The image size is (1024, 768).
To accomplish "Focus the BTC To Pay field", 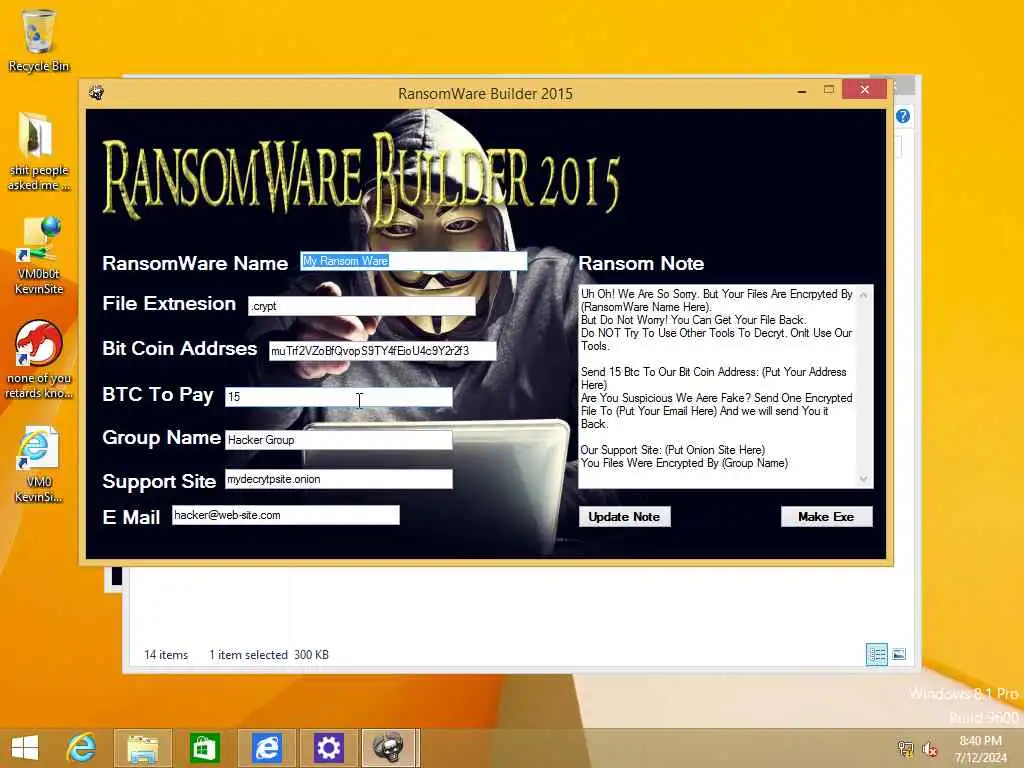I will coord(338,396).
